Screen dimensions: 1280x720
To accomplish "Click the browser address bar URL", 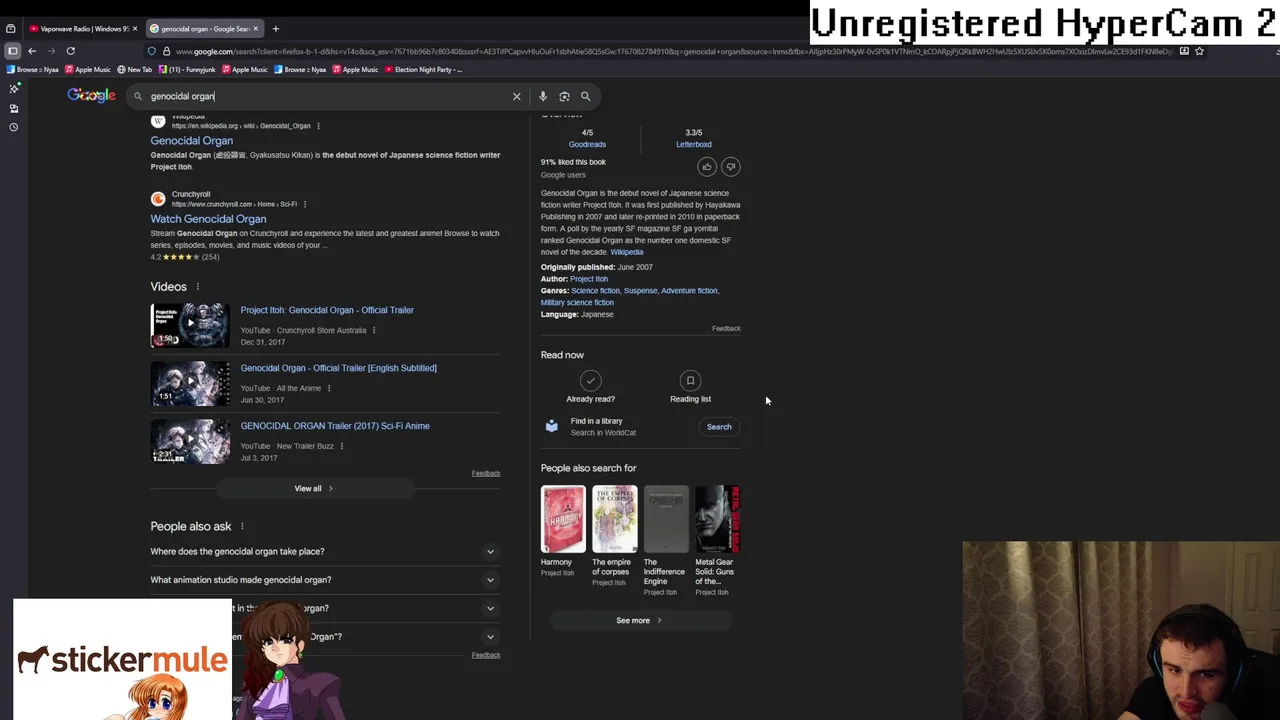I will (x=672, y=51).
